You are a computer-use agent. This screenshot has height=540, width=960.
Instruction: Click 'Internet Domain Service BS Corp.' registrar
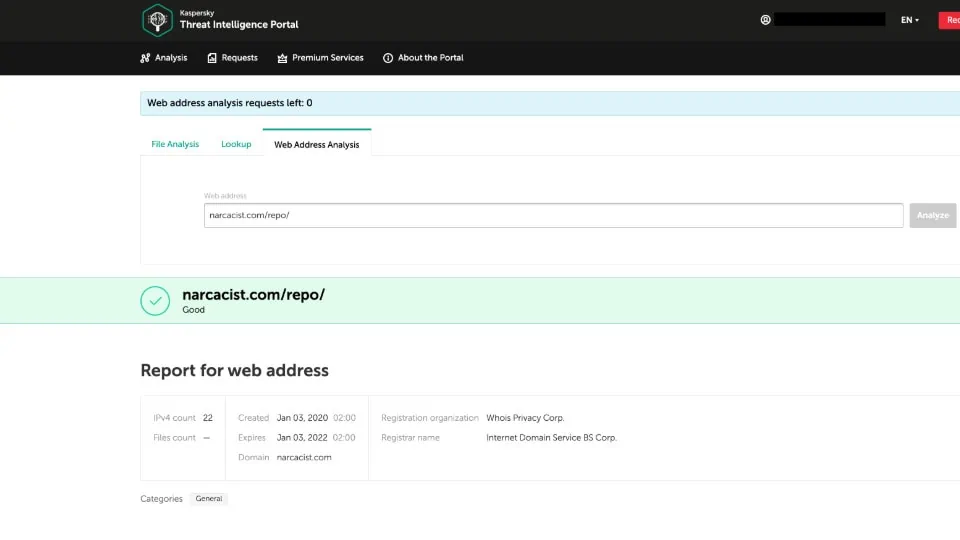(552, 438)
